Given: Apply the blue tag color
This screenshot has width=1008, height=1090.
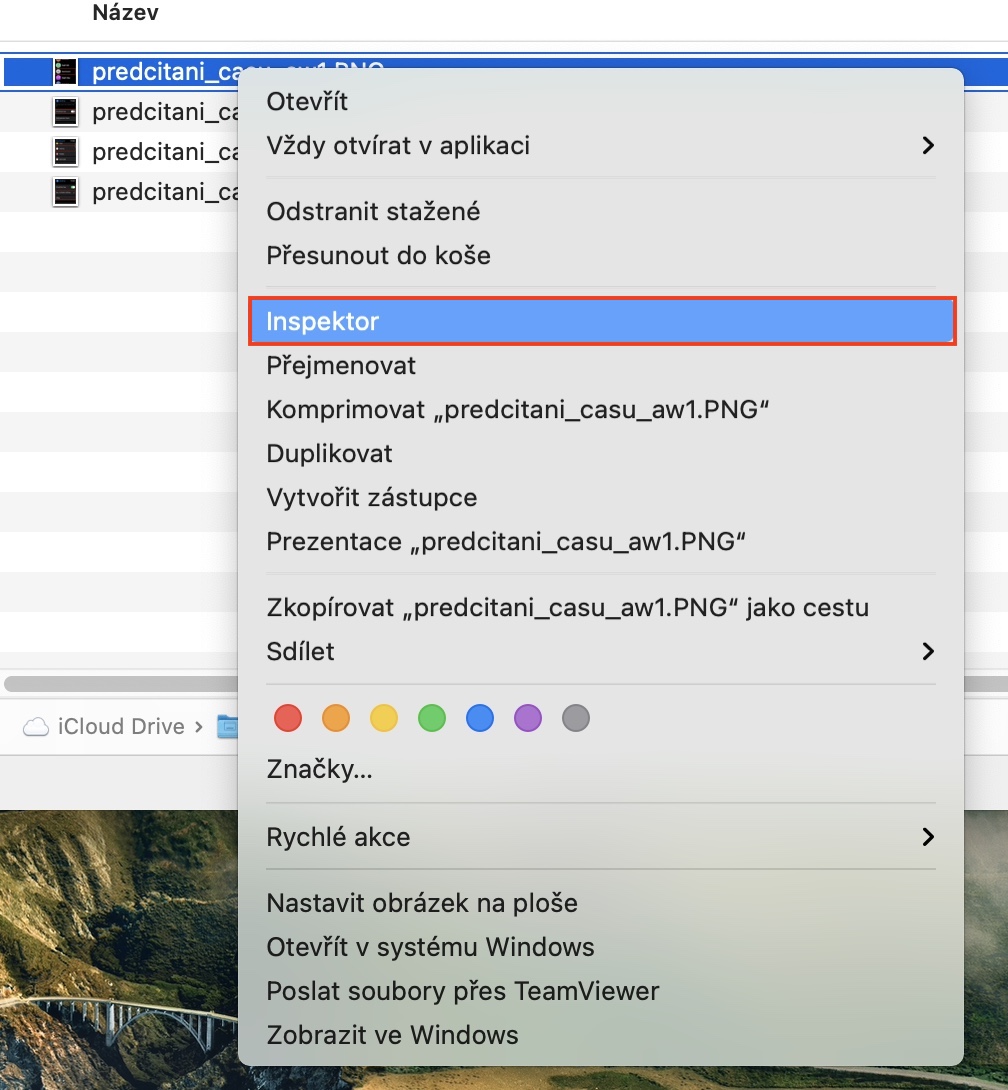Looking at the screenshot, I should (480, 718).
